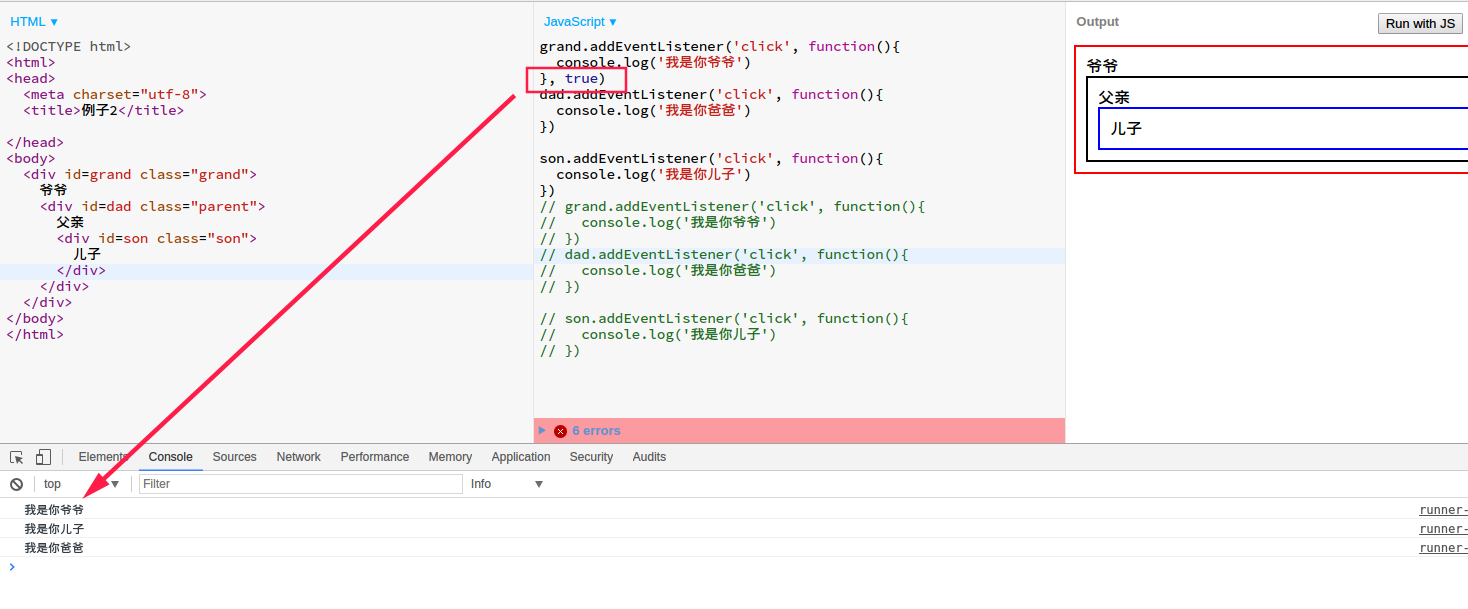Open the top context dropdown

coord(81,484)
